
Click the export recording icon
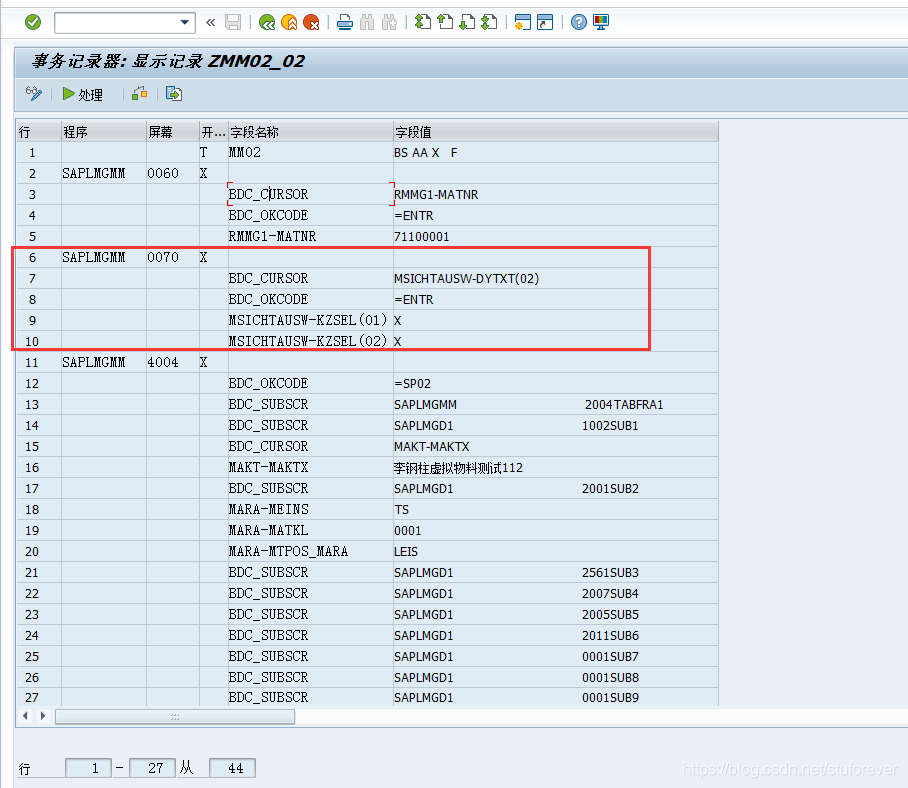click(x=174, y=94)
